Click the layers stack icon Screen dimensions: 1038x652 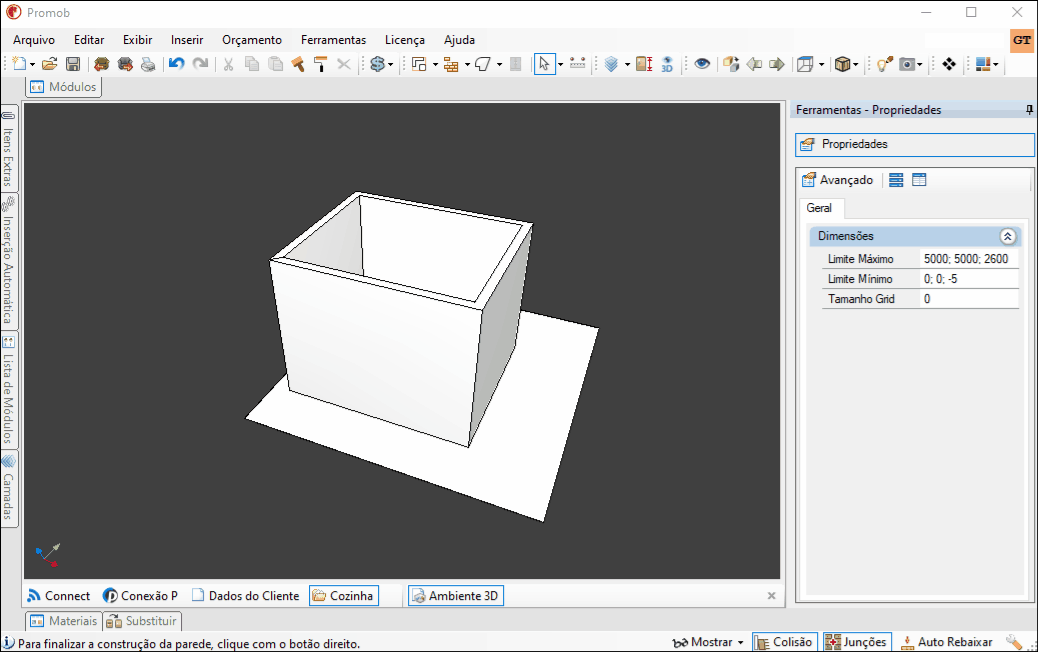click(612, 64)
